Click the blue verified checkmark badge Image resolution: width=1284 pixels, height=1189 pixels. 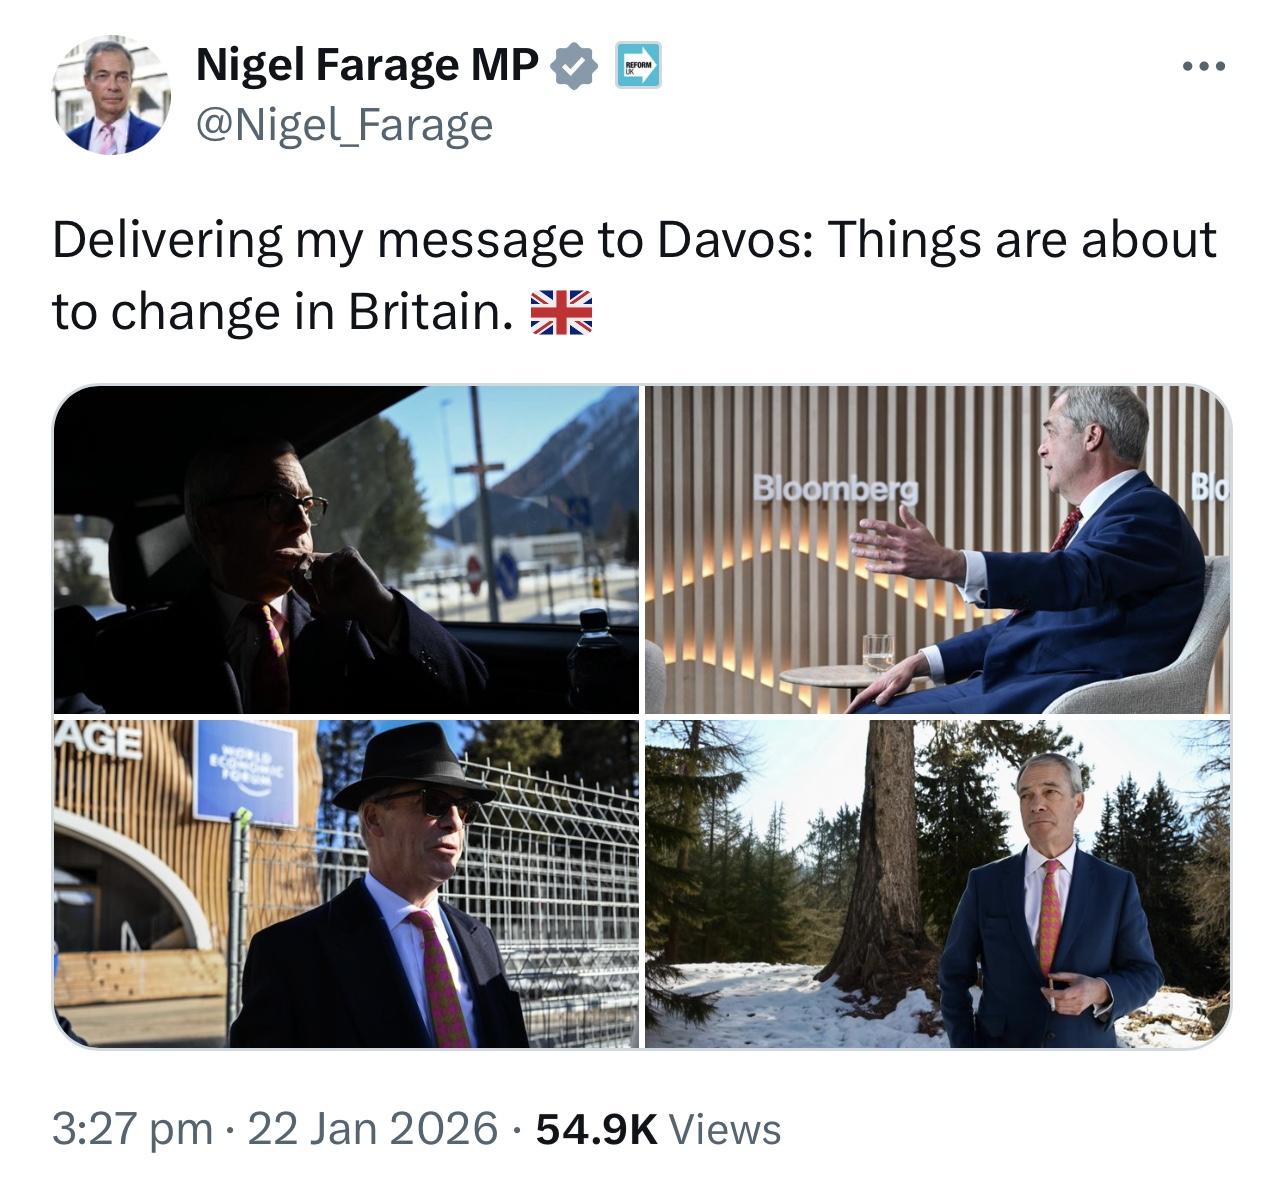(575, 67)
